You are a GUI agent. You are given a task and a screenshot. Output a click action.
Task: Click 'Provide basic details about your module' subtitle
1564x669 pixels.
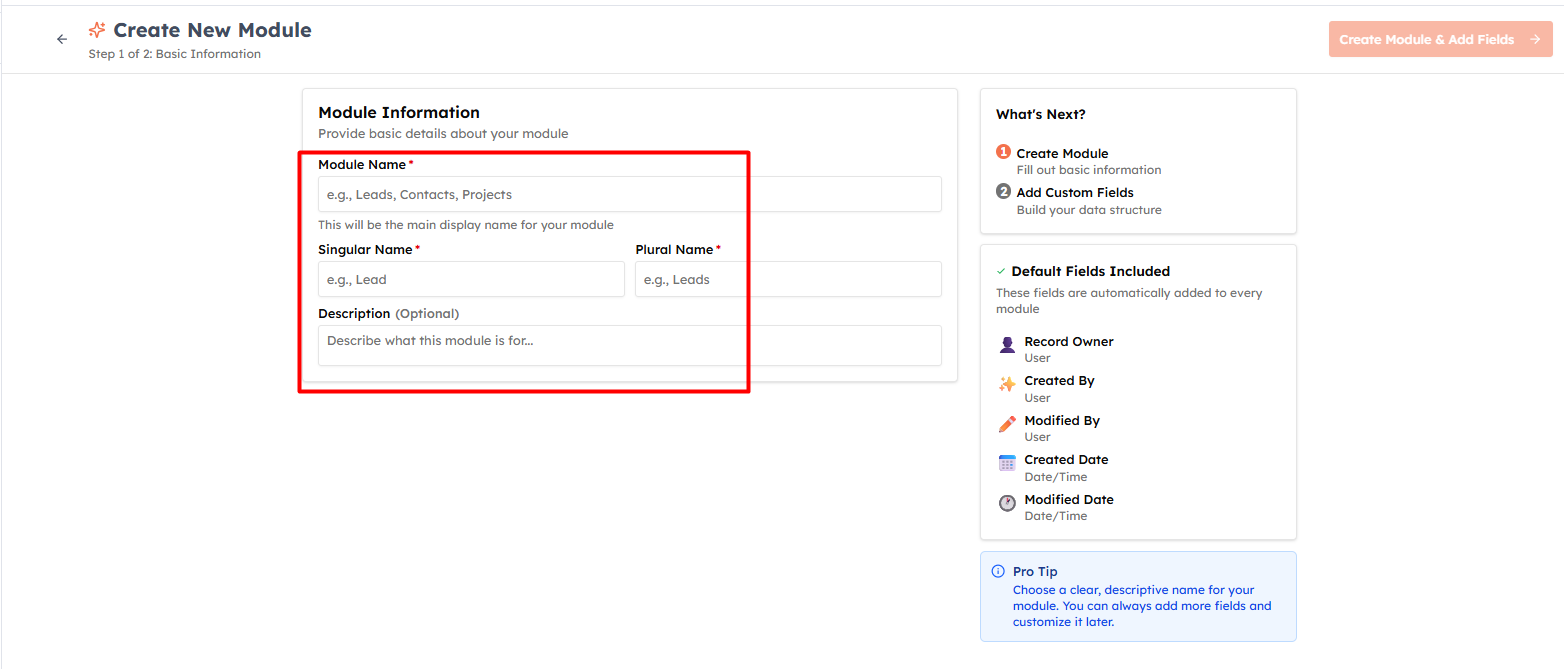click(x=443, y=133)
